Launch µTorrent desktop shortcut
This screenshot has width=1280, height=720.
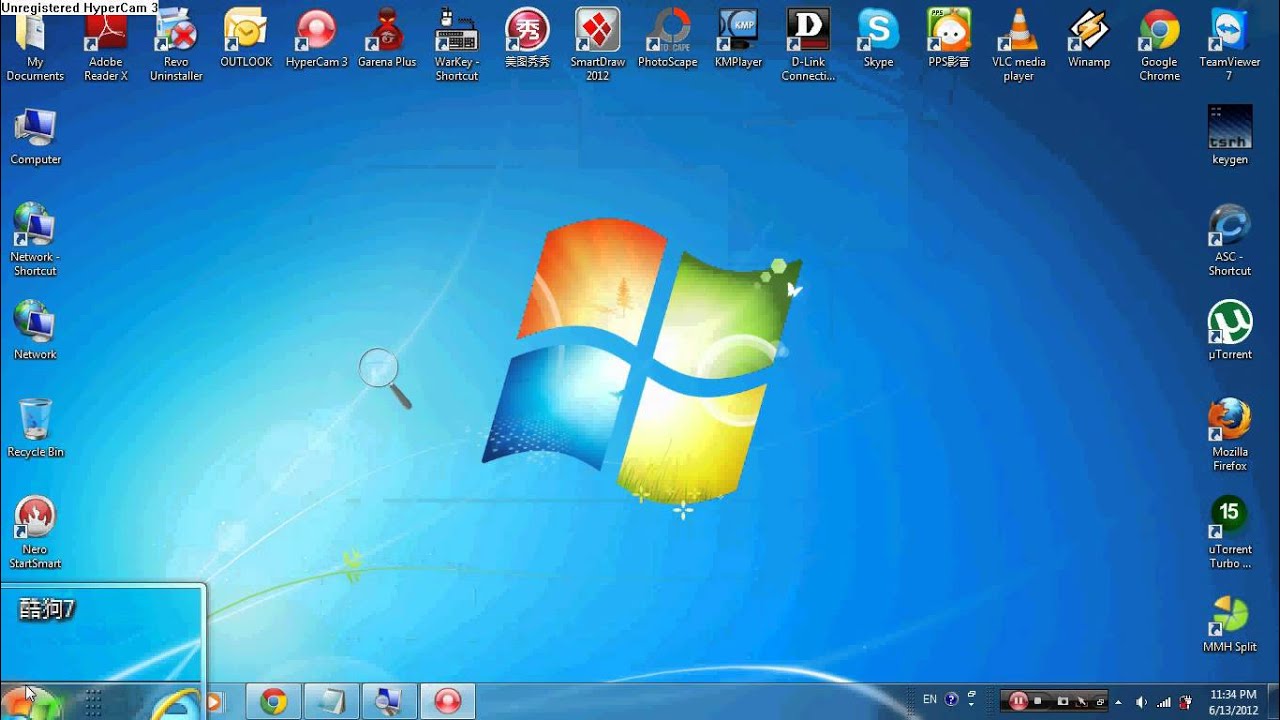click(x=1229, y=331)
